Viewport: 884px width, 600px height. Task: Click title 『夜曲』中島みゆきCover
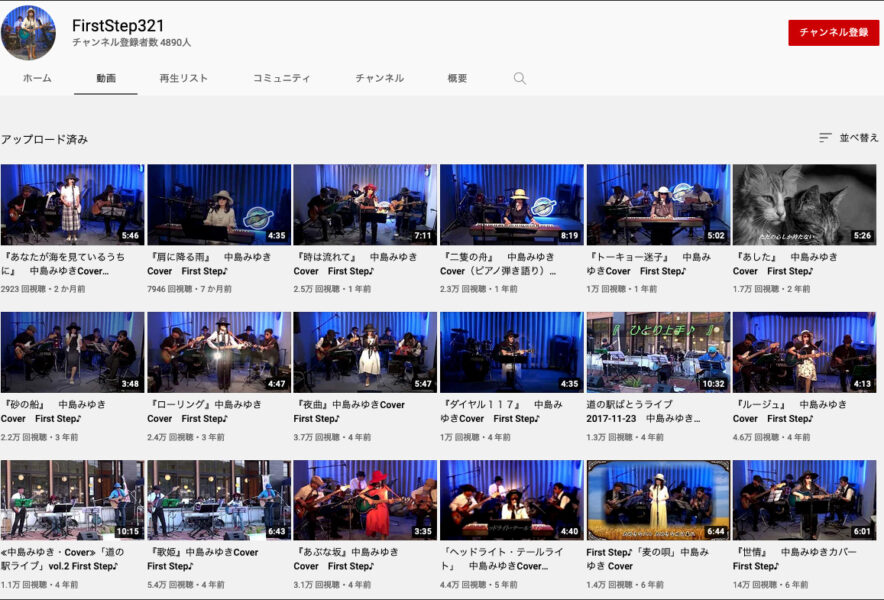tap(349, 411)
